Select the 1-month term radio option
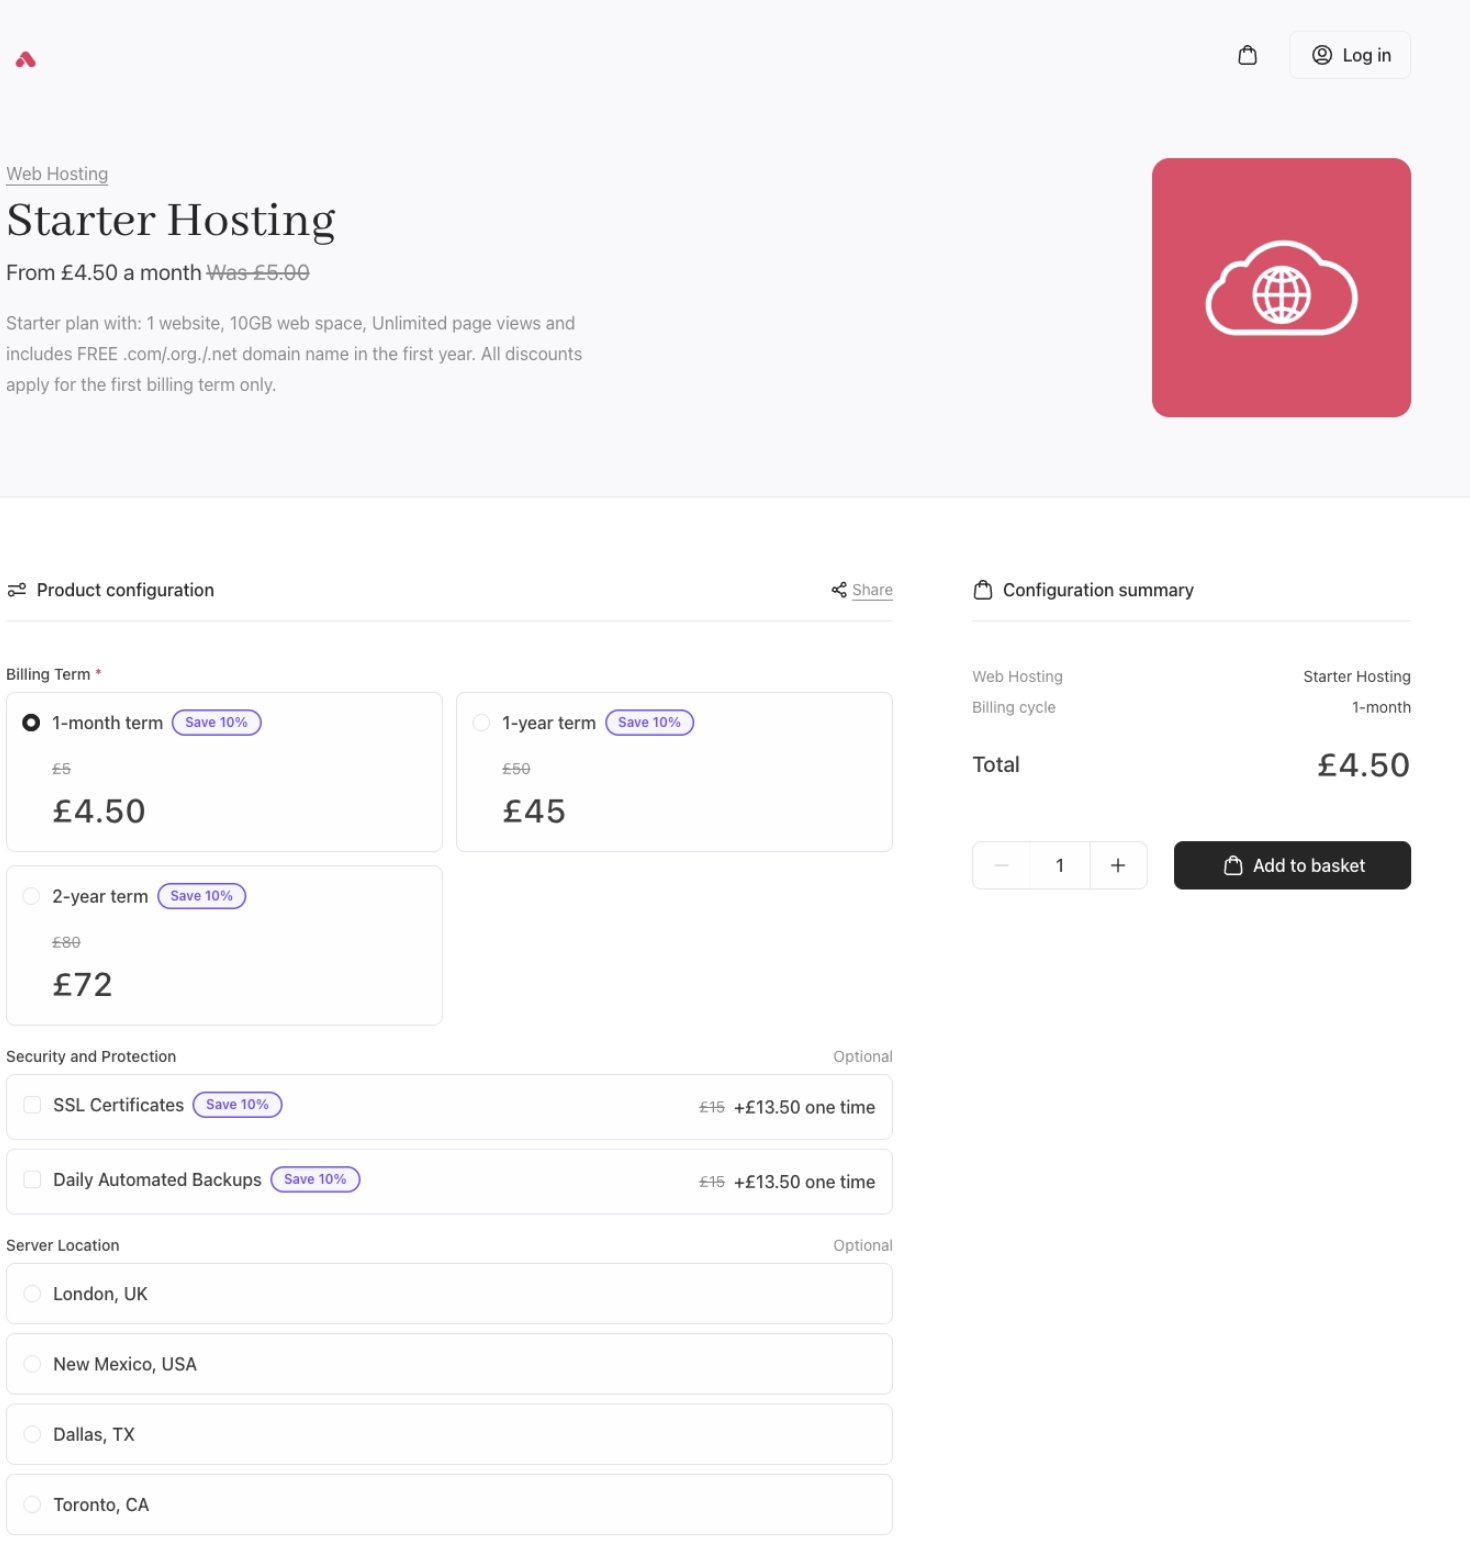1470x1542 pixels. [x=31, y=722]
